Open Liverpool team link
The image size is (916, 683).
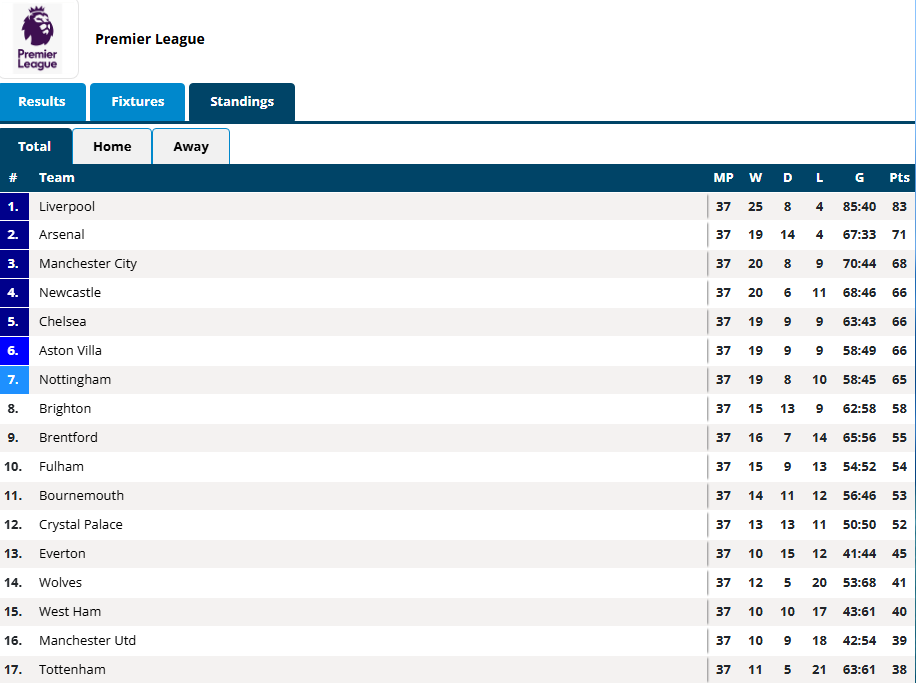pyautogui.click(x=67, y=207)
